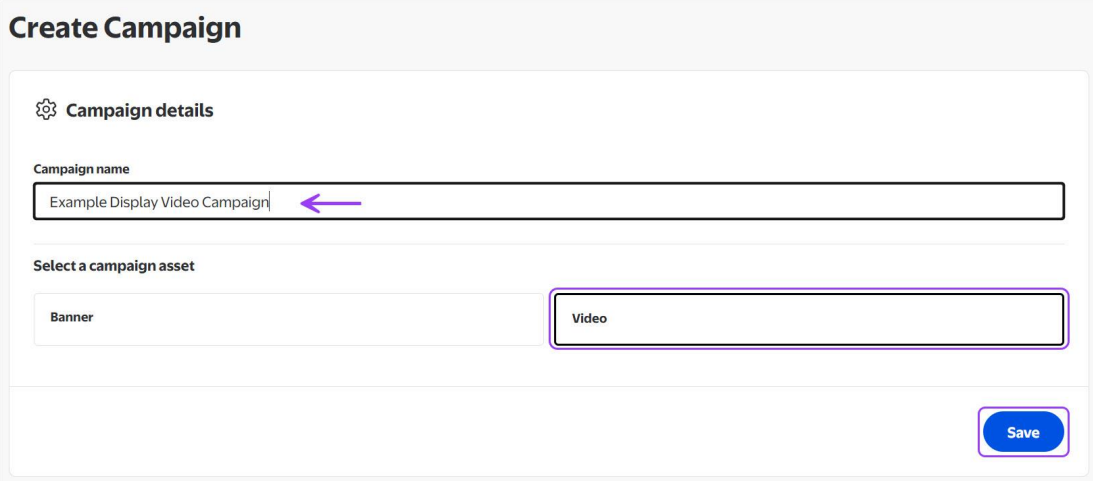
Task: Click the "Campaign details" section title
Action: pyautogui.click(x=139, y=110)
